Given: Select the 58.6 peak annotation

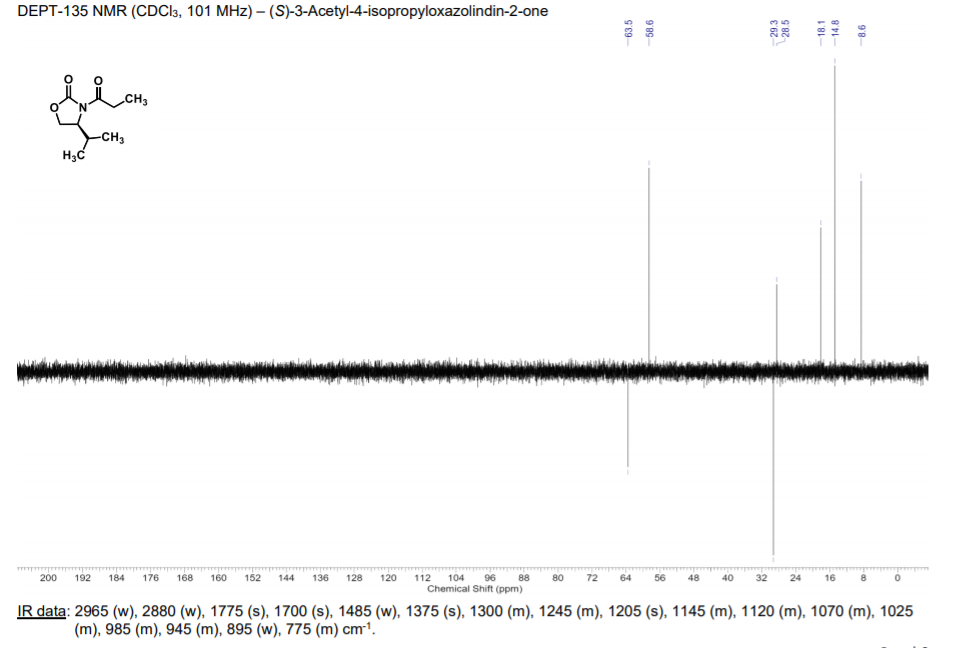Looking at the screenshot, I should pos(648,27).
